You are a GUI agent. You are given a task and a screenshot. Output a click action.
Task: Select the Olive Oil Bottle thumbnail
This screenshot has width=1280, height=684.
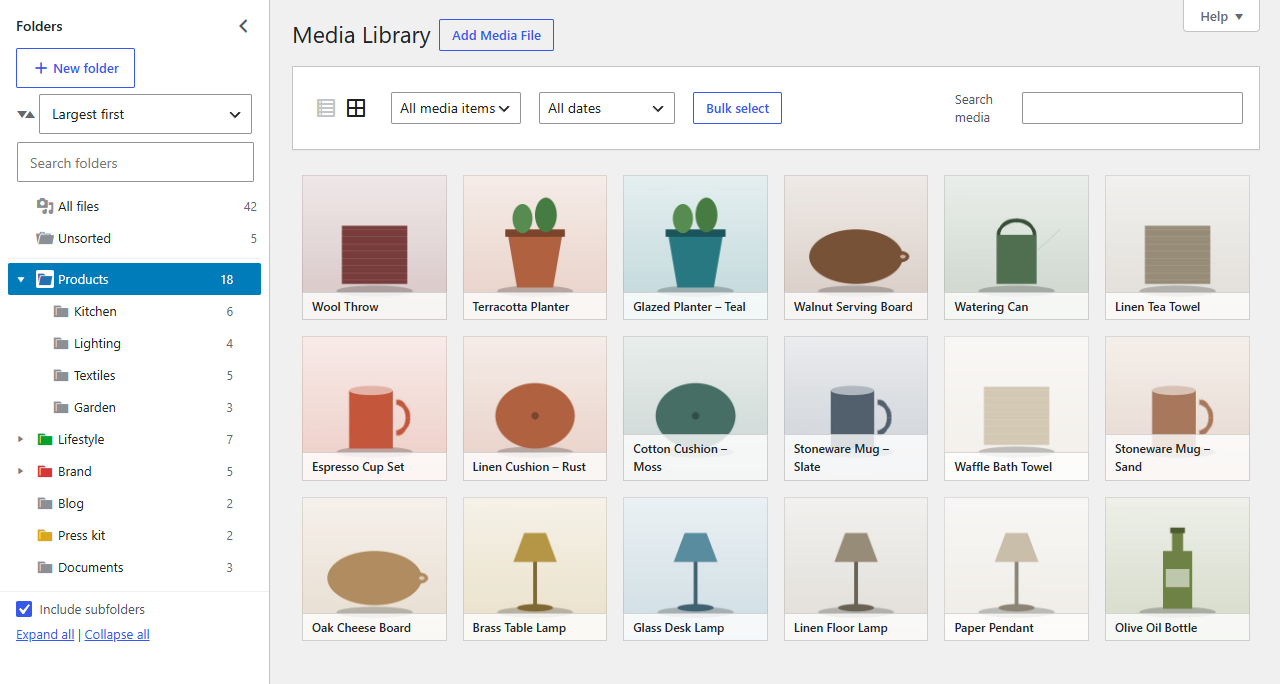point(1177,568)
